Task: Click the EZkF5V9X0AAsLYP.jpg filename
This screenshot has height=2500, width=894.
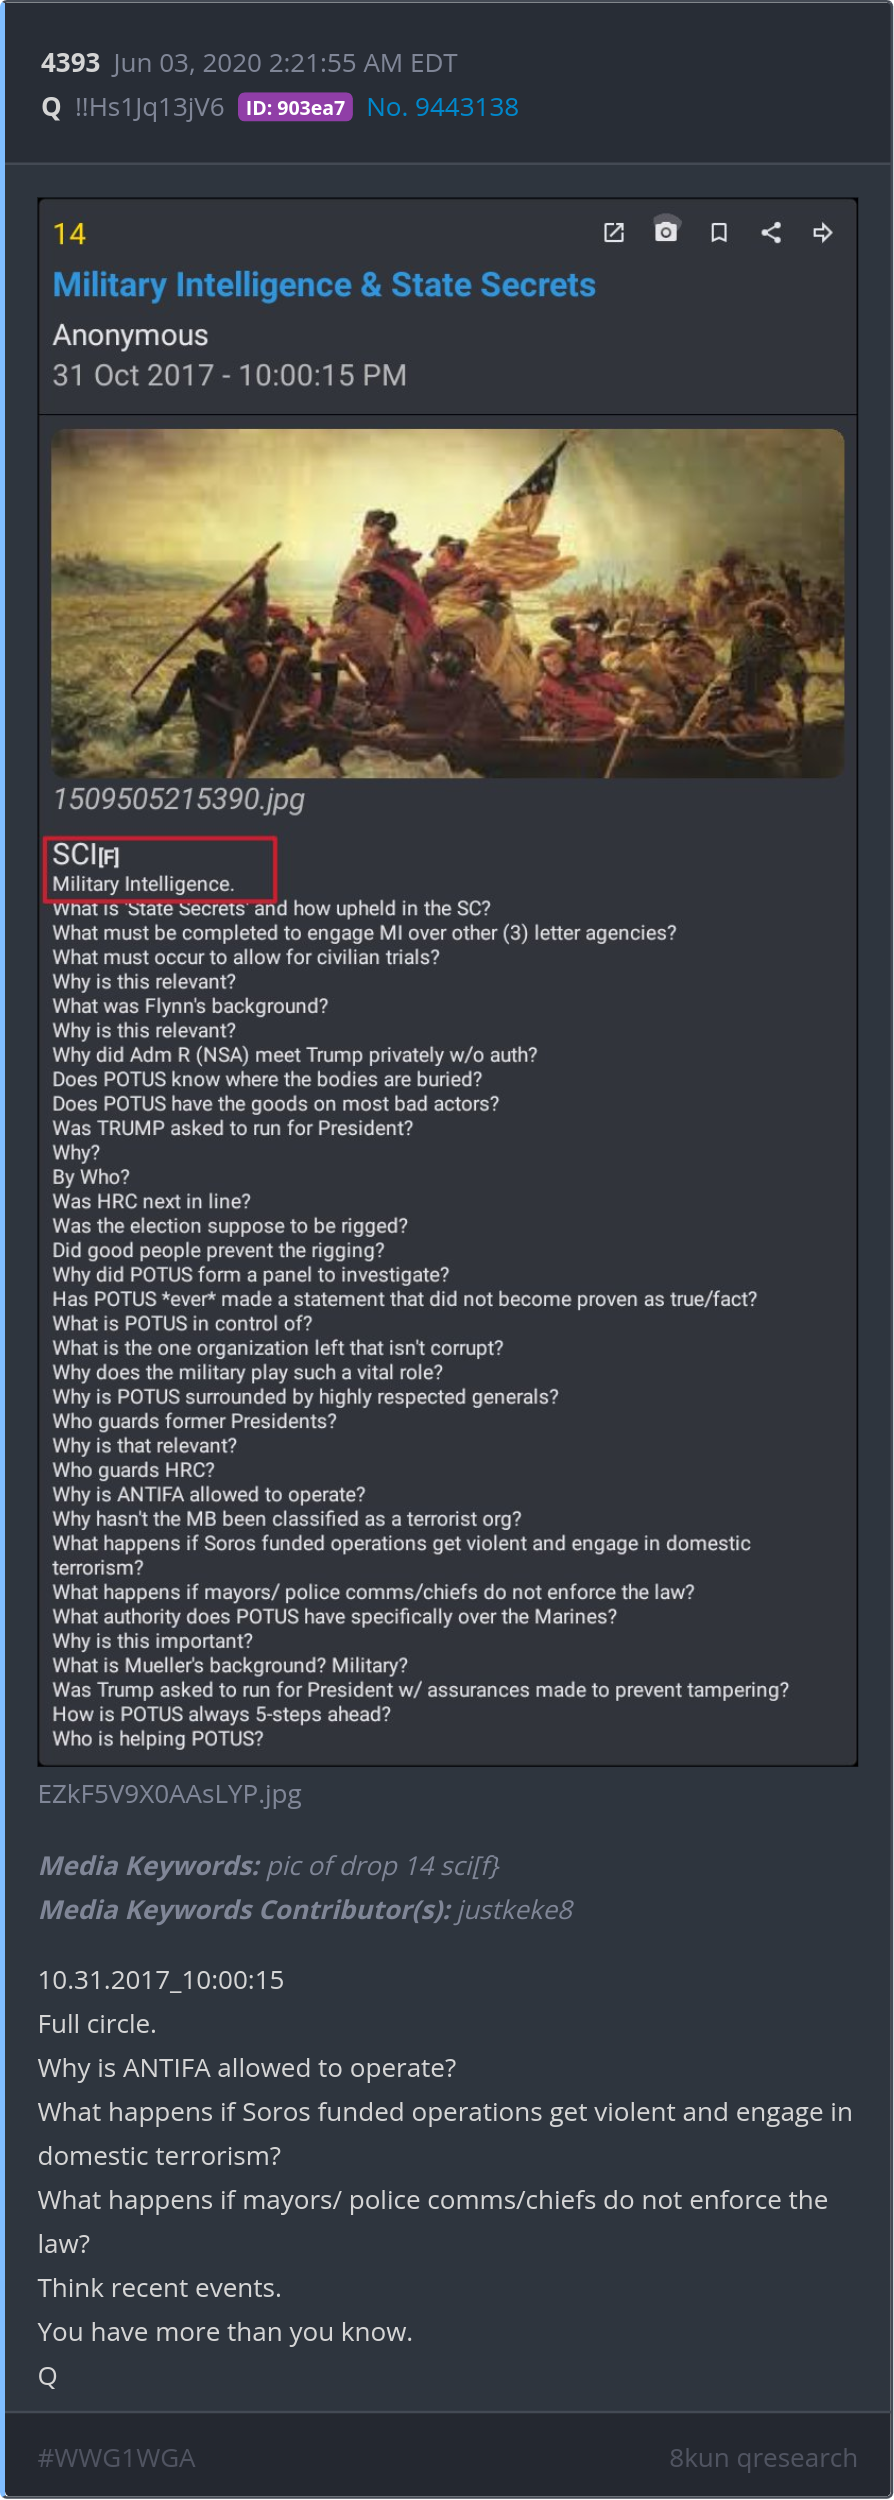Action: click(x=170, y=1794)
